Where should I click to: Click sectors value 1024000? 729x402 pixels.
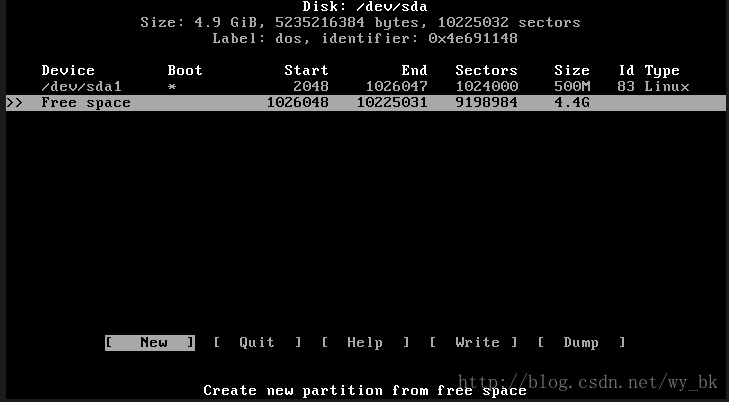(x=486, y=86)
